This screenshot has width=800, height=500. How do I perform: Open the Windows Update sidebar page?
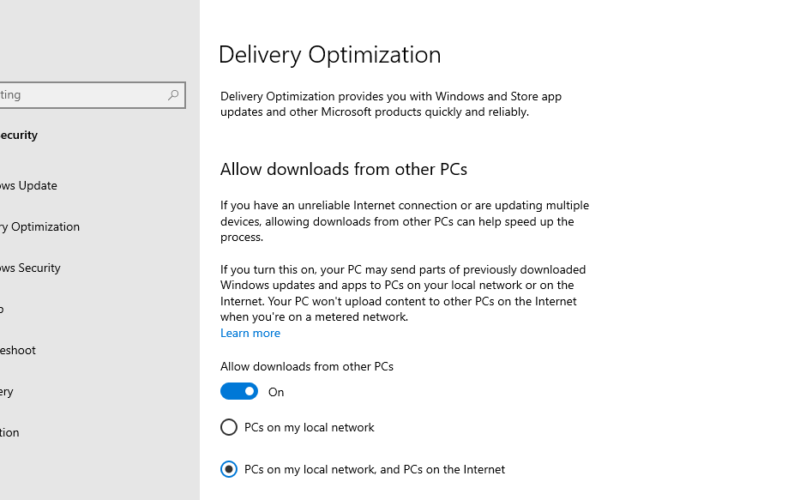click(x=29, y=186)
